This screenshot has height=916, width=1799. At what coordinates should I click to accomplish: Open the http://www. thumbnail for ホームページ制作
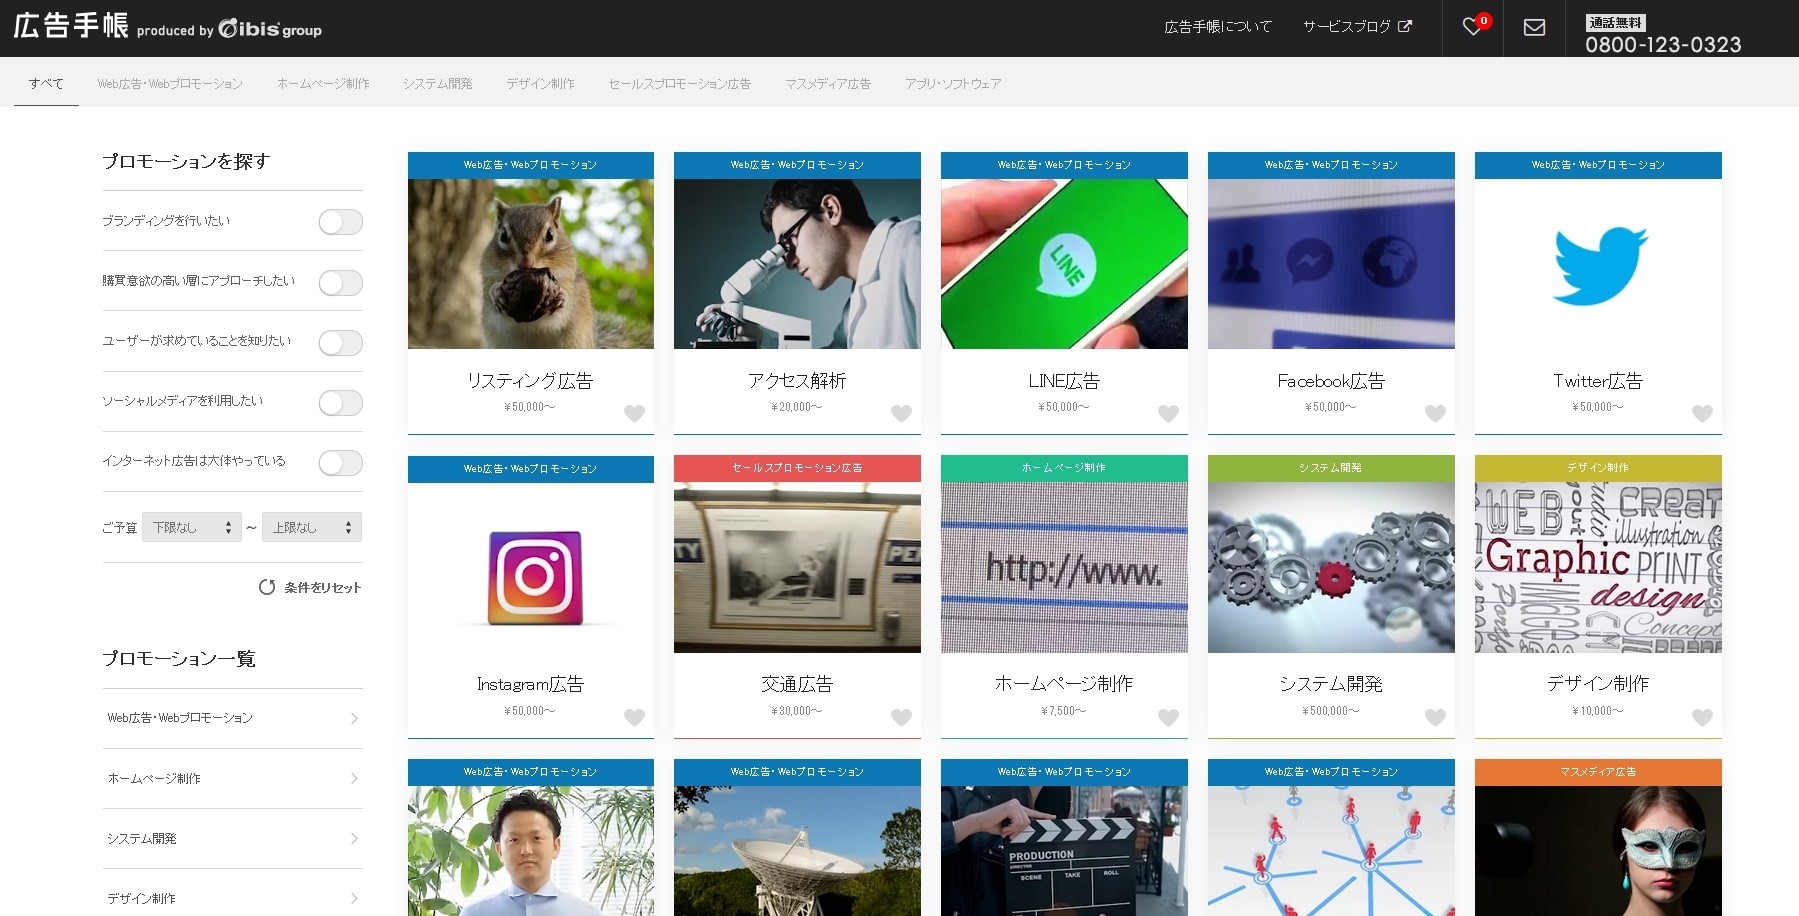click(1064, 568)
